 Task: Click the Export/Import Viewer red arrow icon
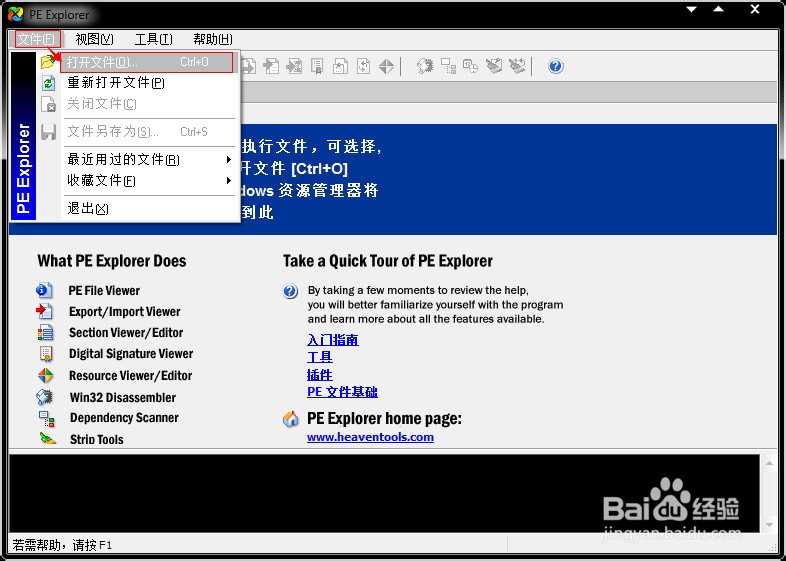[x=44, y=311]
